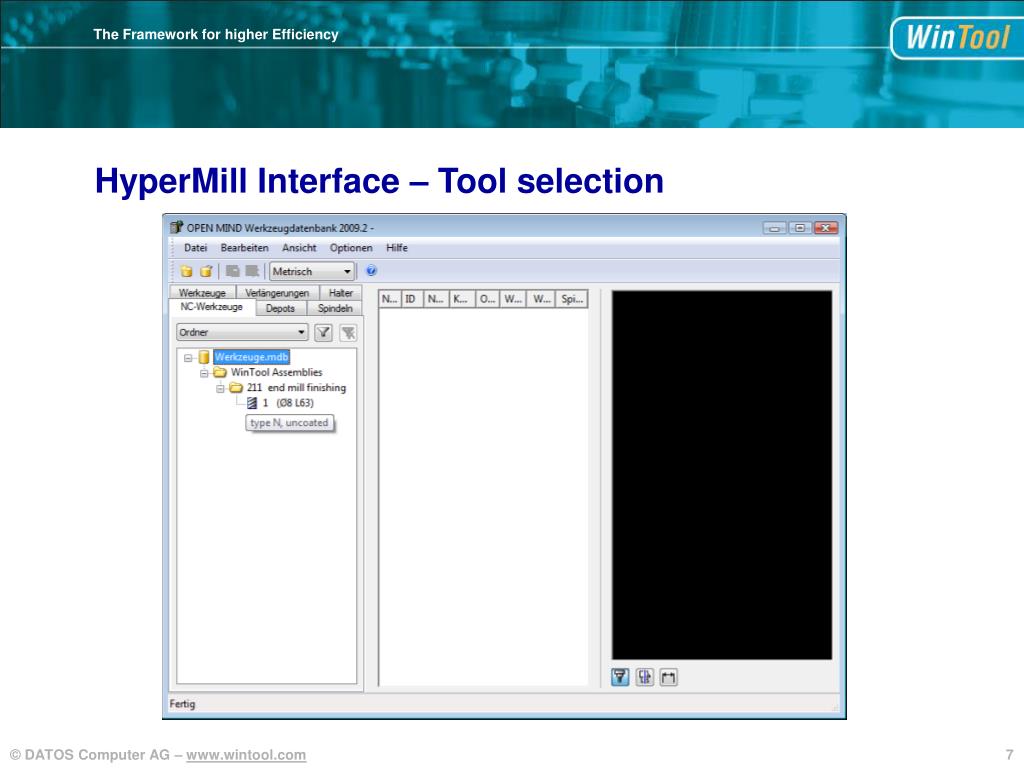Collapse the 211 end mill finishing node
Image resolution: width=1024 pixels, height=768 pixels.
point(220,388)
